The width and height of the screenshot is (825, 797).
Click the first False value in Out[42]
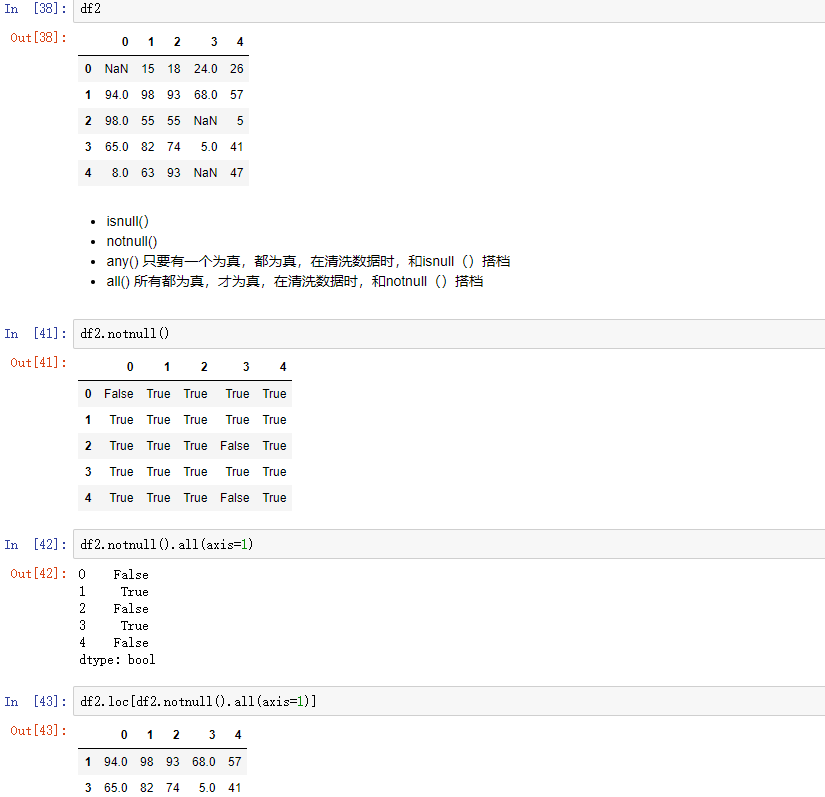(131, 574)
